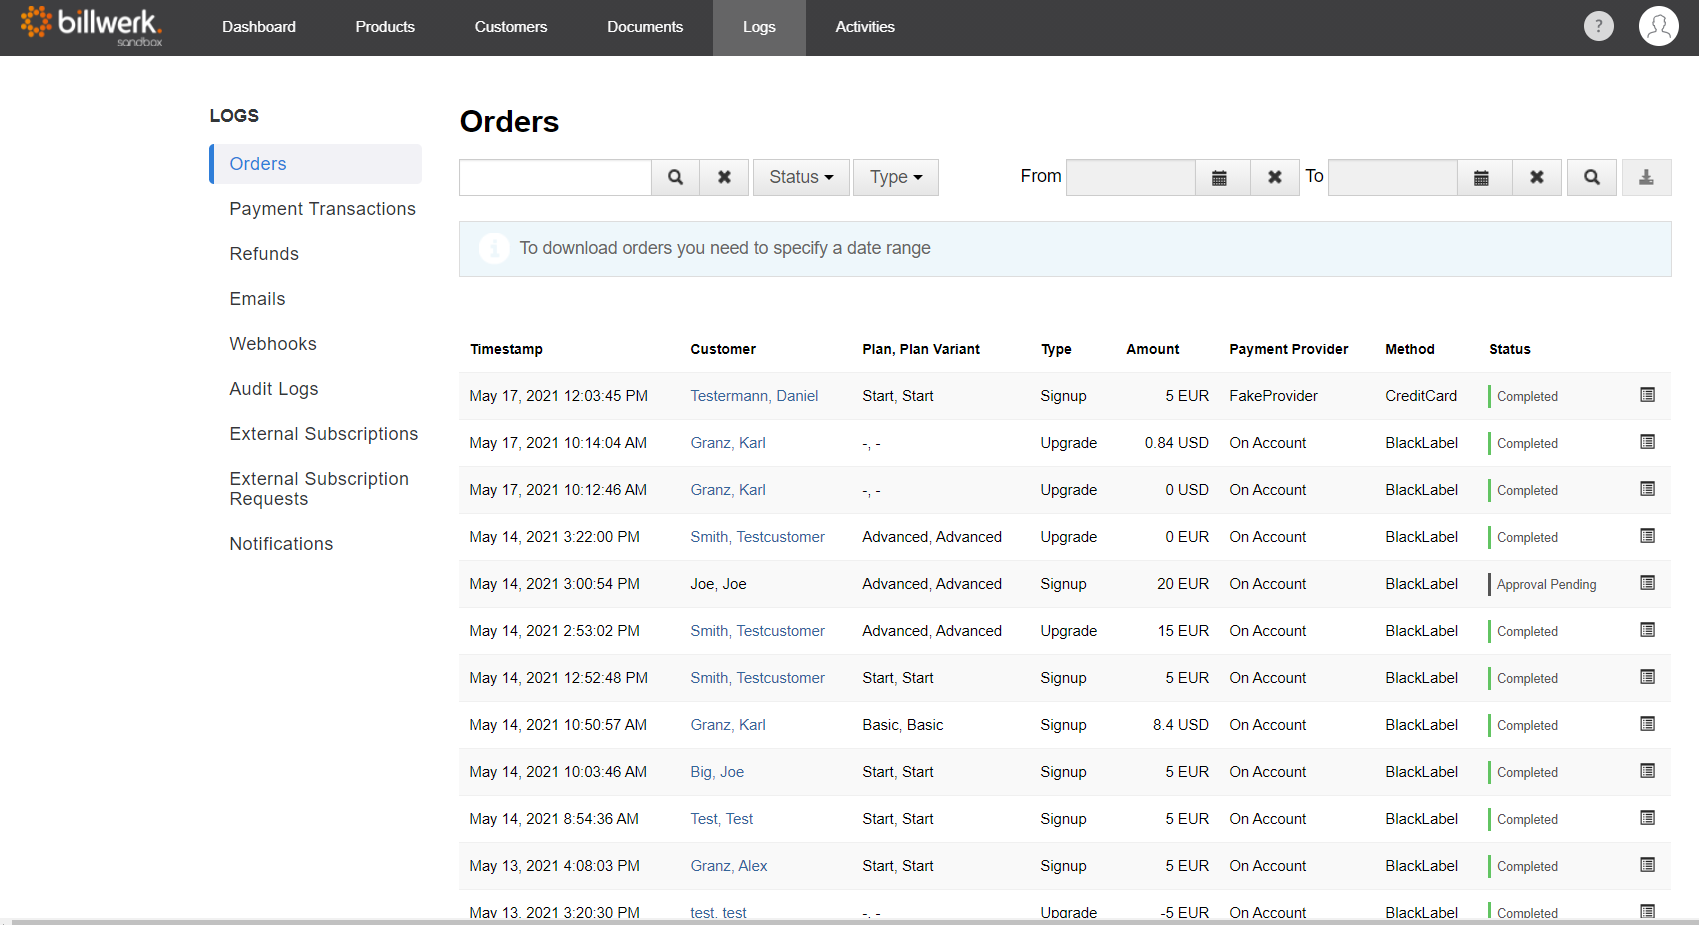Open the Emails log
The image size is (1699, 925).
257,299
